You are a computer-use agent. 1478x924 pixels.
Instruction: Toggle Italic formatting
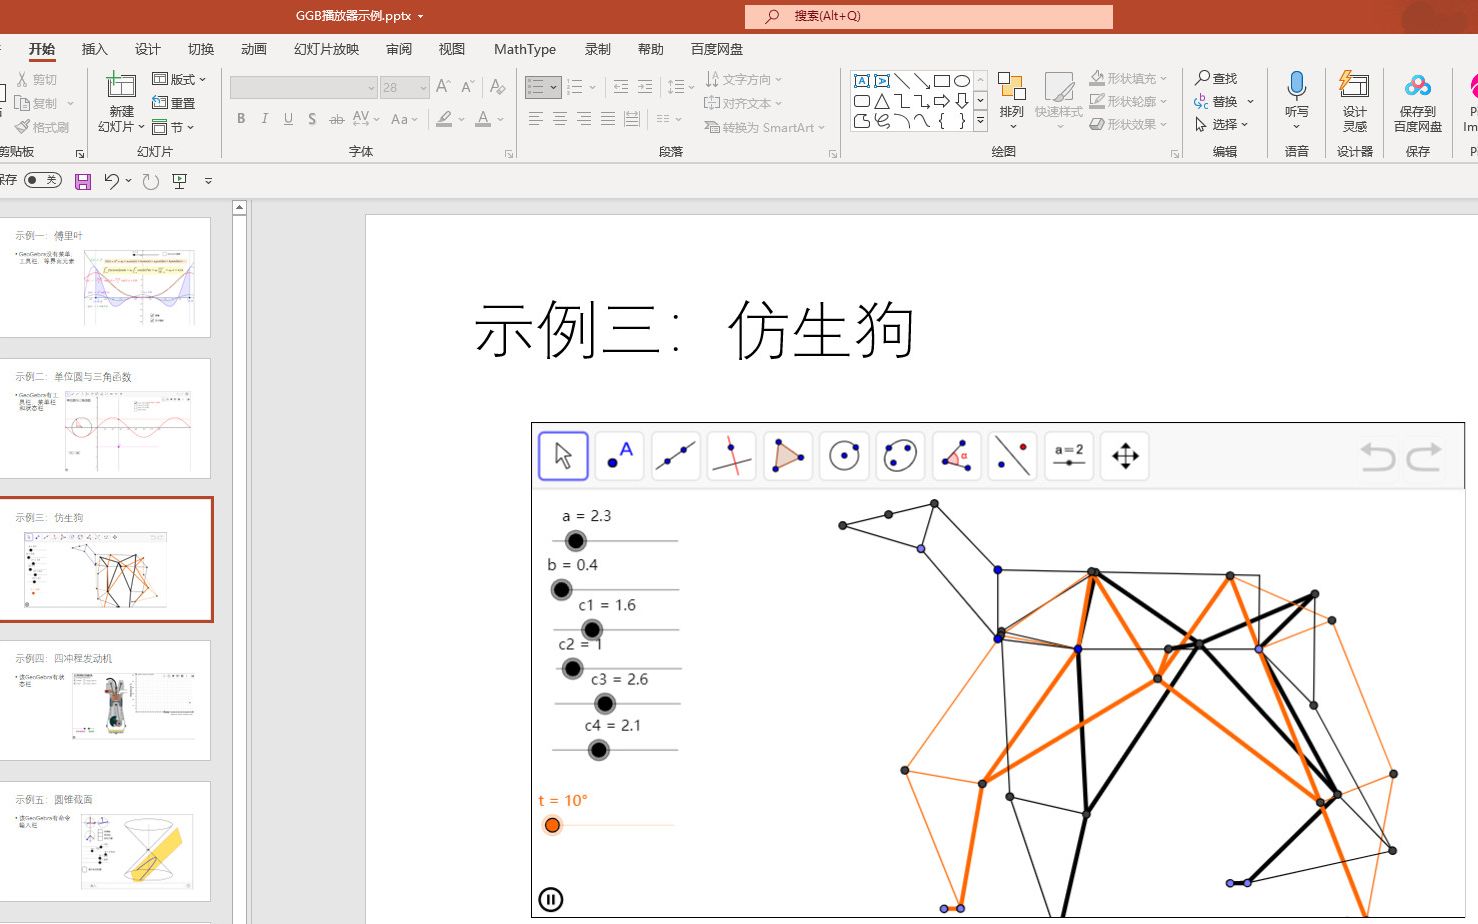(264, 119)
